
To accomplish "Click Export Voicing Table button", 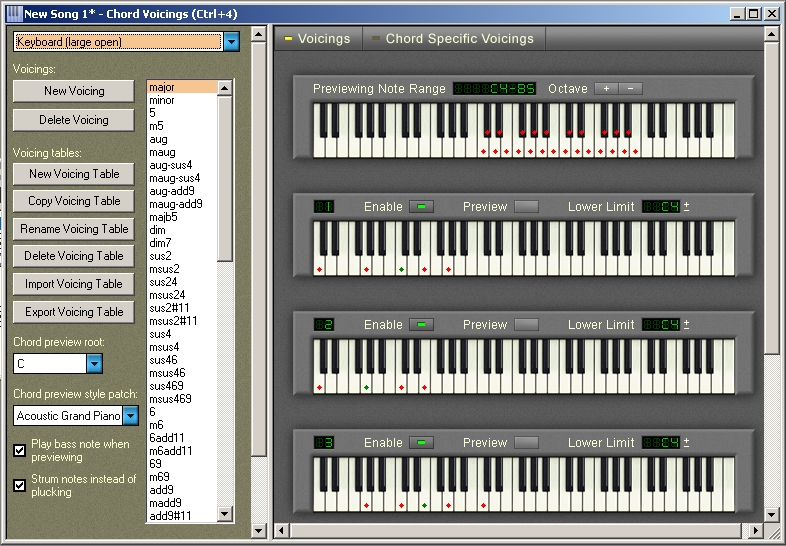I will tap(74, 312).
